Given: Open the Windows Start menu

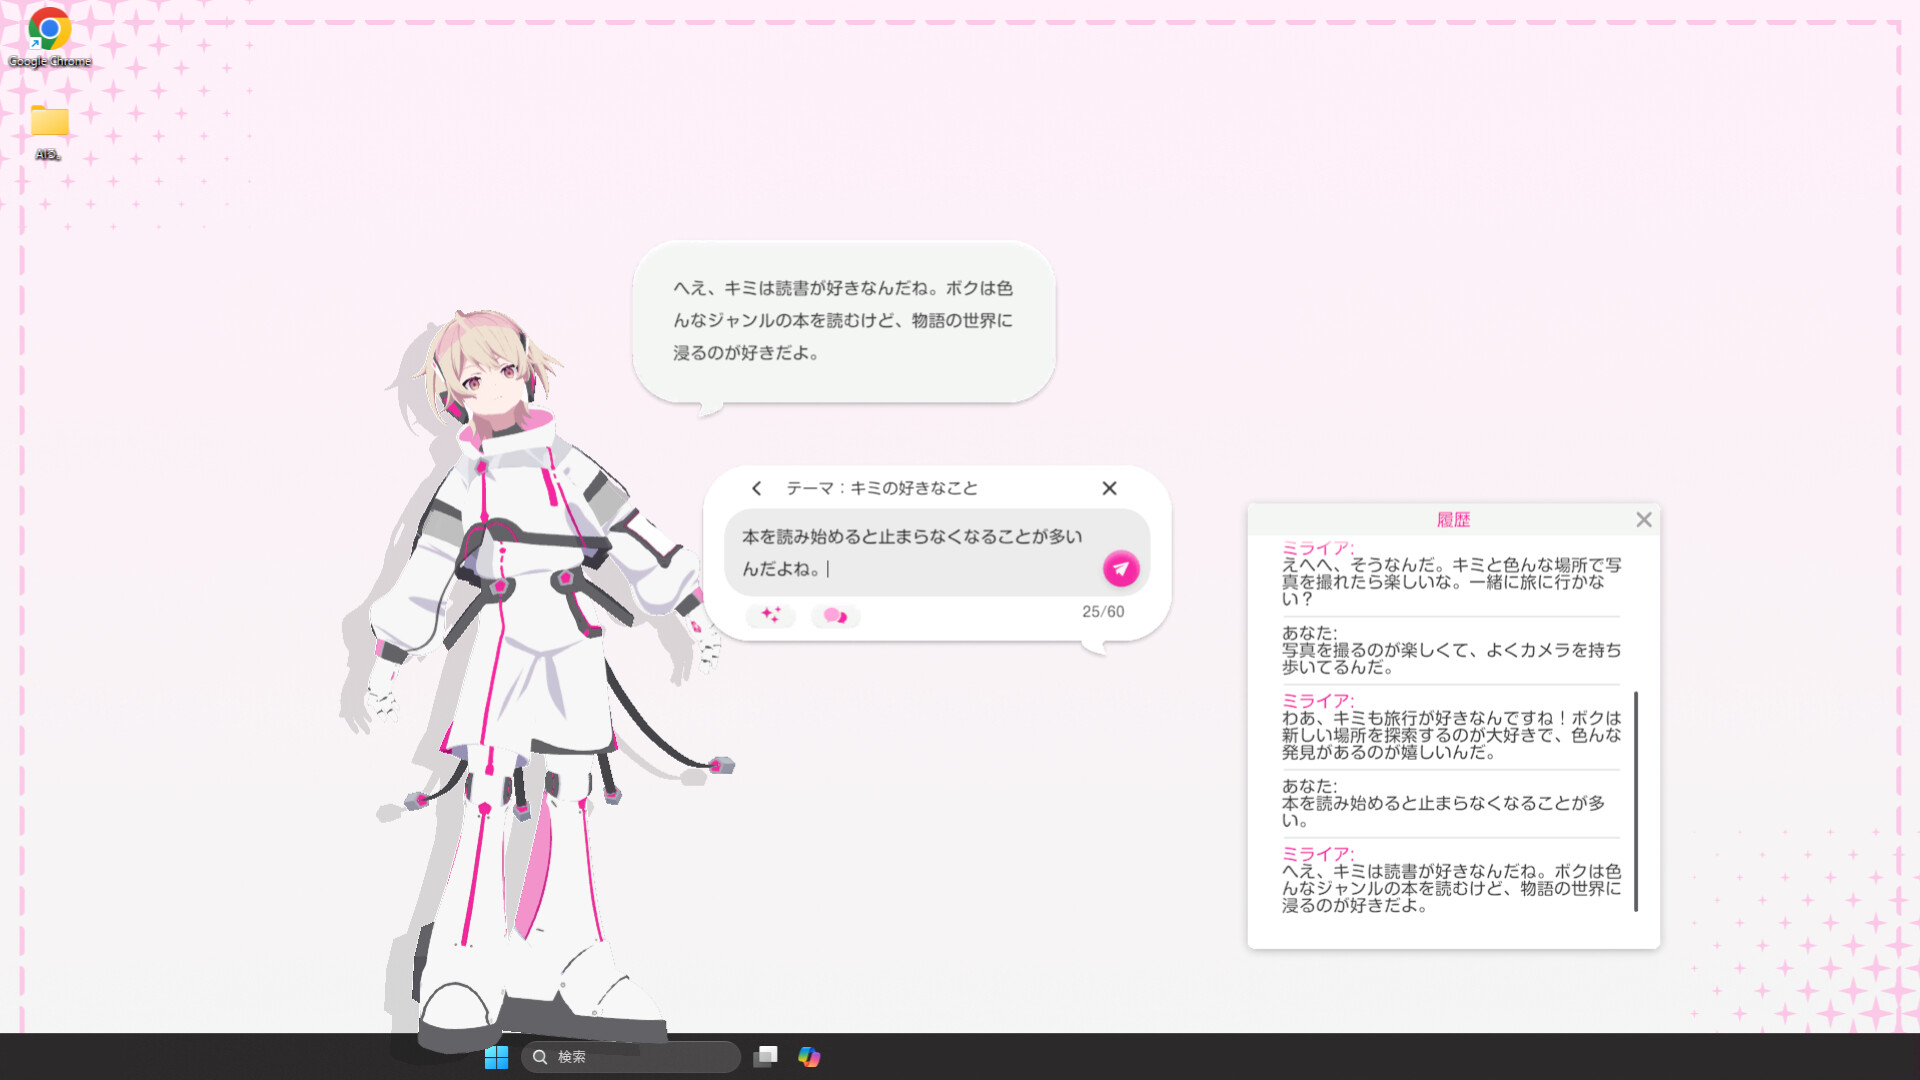Looking at the screenshot, I should coord(496,1057).
